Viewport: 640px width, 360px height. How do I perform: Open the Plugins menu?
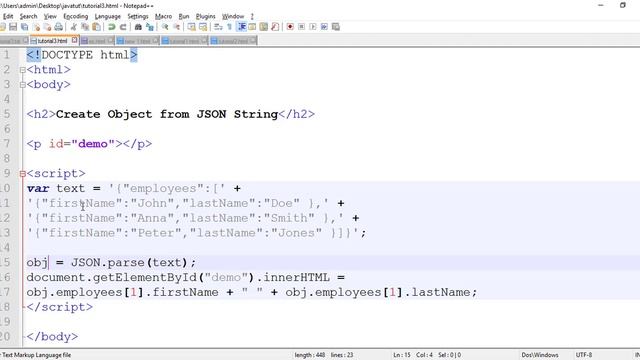[x=206, y=16]
